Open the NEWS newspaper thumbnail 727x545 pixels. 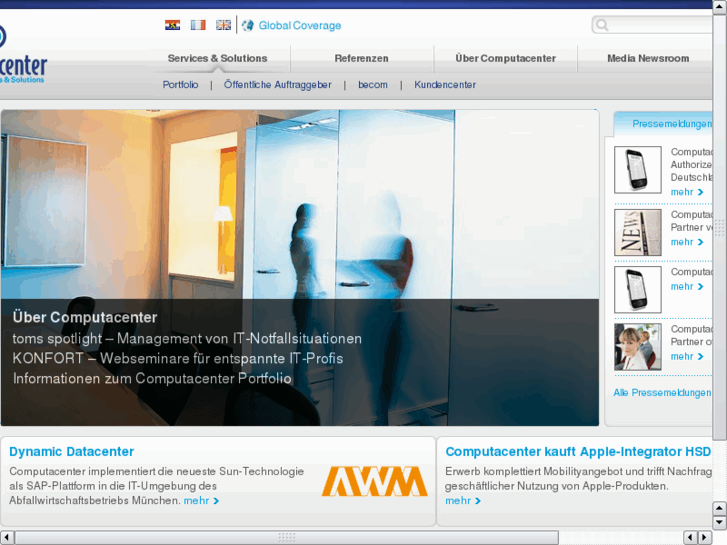point(638,232)
